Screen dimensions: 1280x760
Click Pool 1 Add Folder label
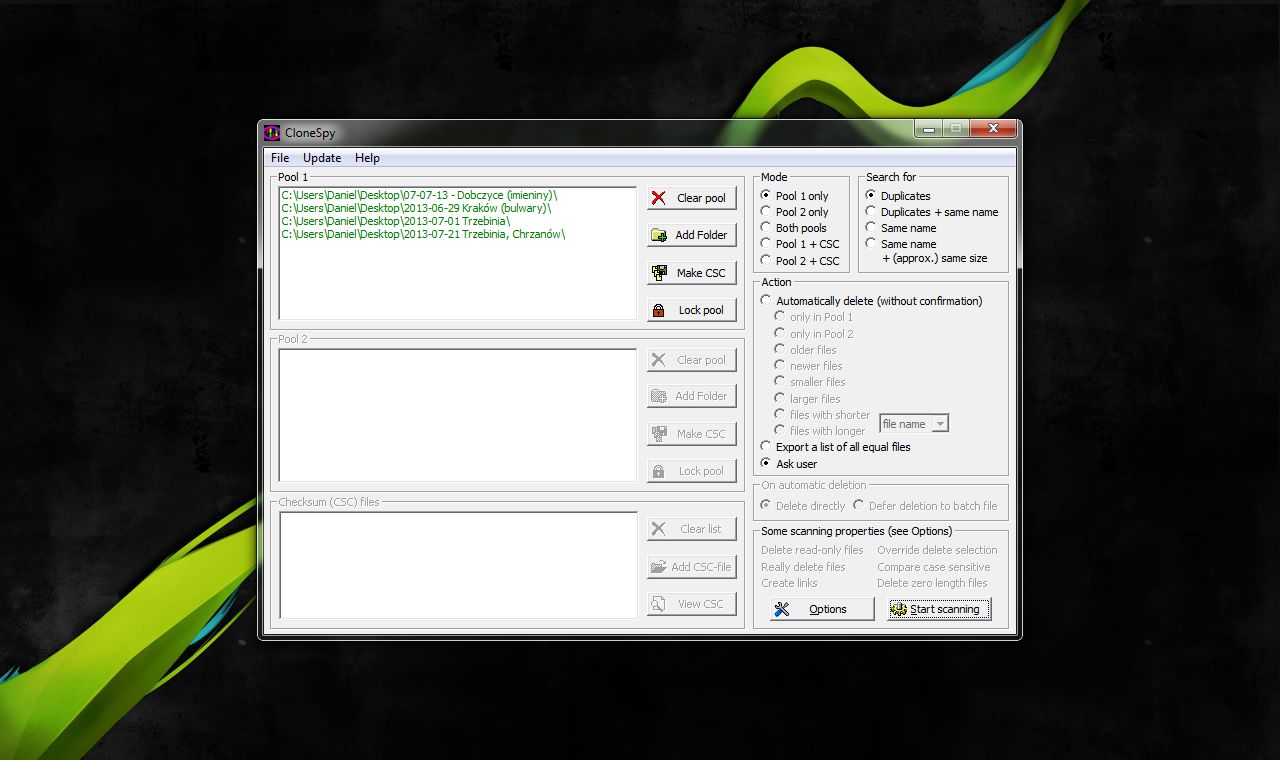coord(701,235)
